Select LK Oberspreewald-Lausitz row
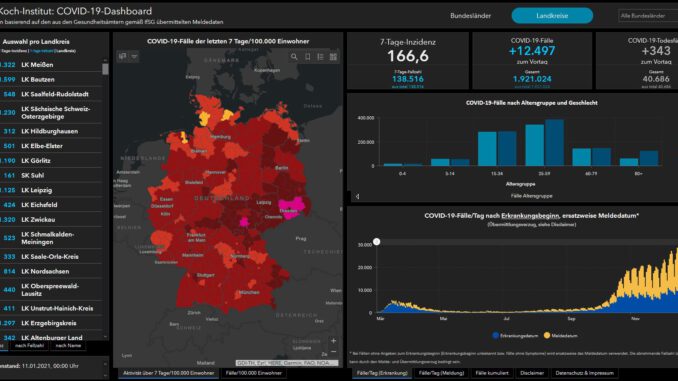Viewport: 678px width, 381px height. tap(51, 290)
